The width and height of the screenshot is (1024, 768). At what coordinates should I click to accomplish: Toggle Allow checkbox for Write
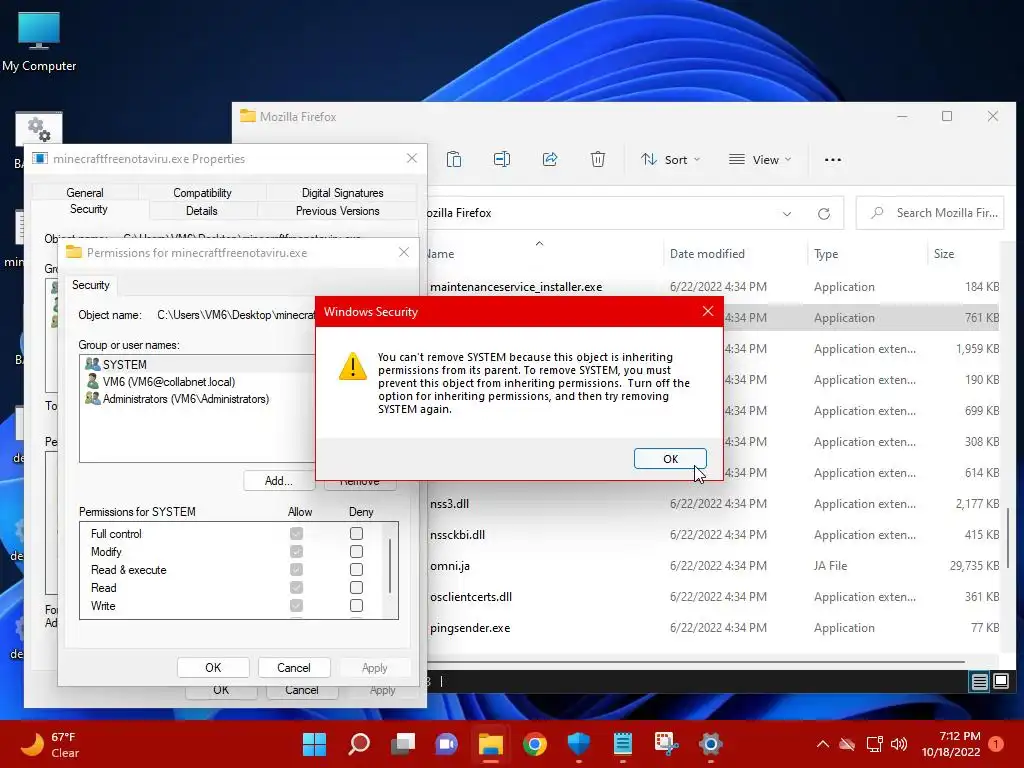point(296,605)
